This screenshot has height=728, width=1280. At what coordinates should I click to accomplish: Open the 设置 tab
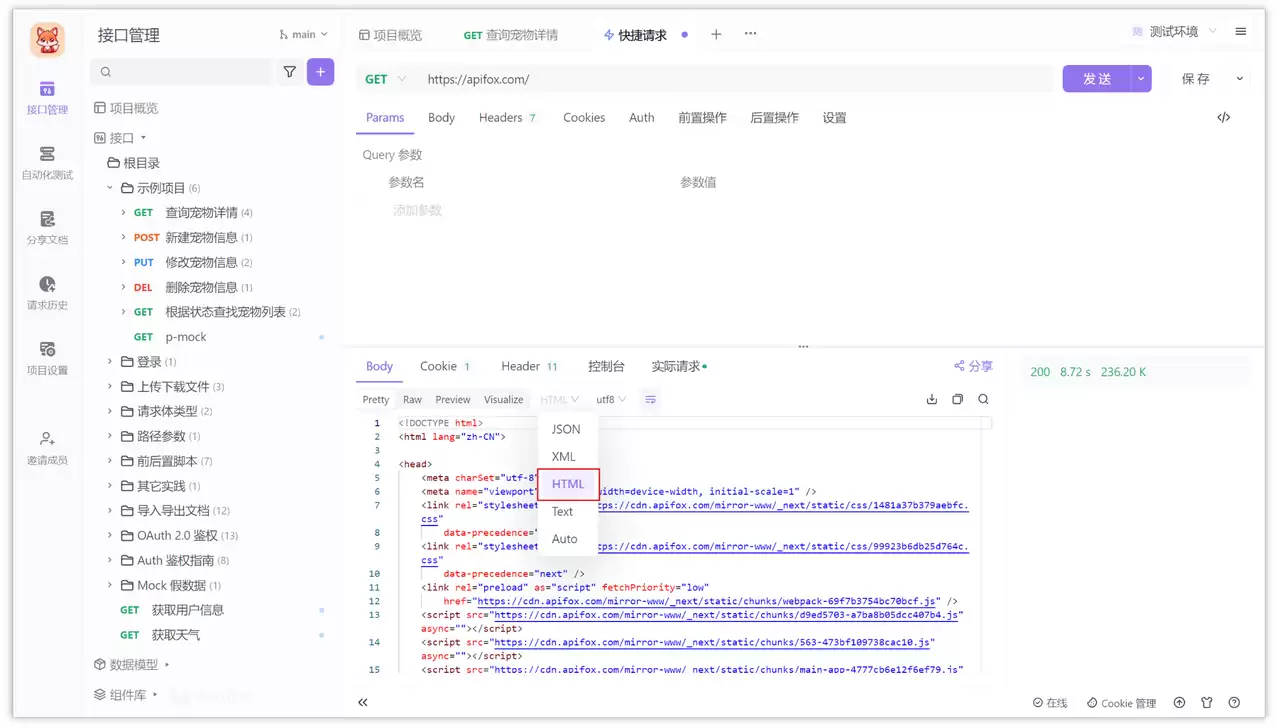click(x=835, y=117)
